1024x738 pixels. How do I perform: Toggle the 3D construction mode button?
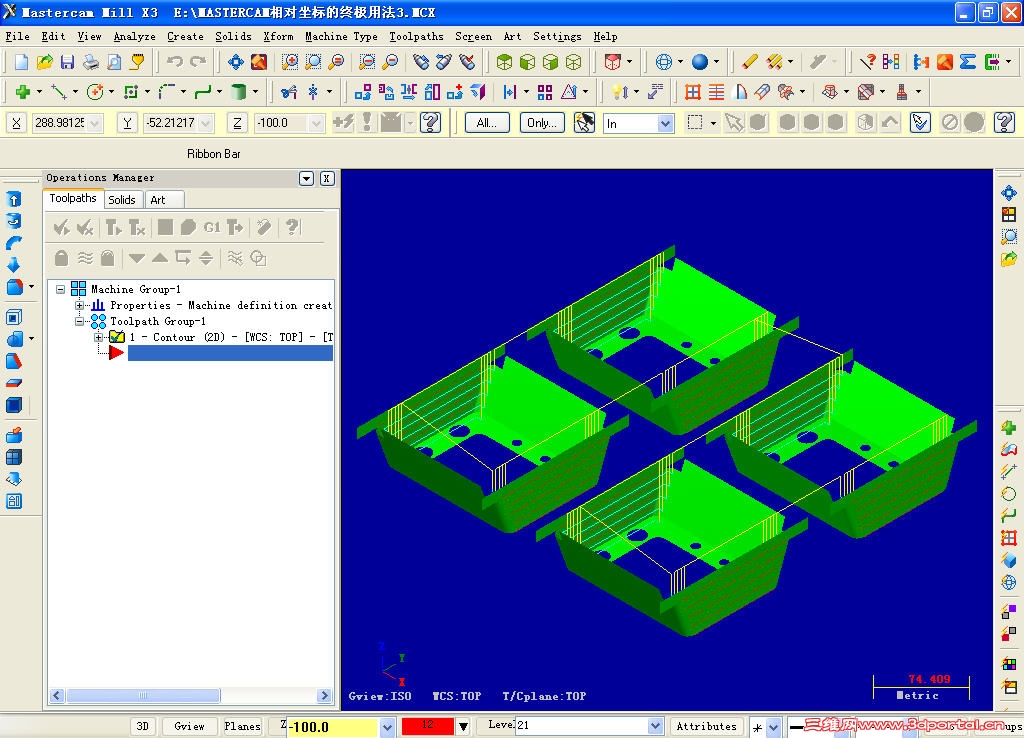tap(142, 726)
